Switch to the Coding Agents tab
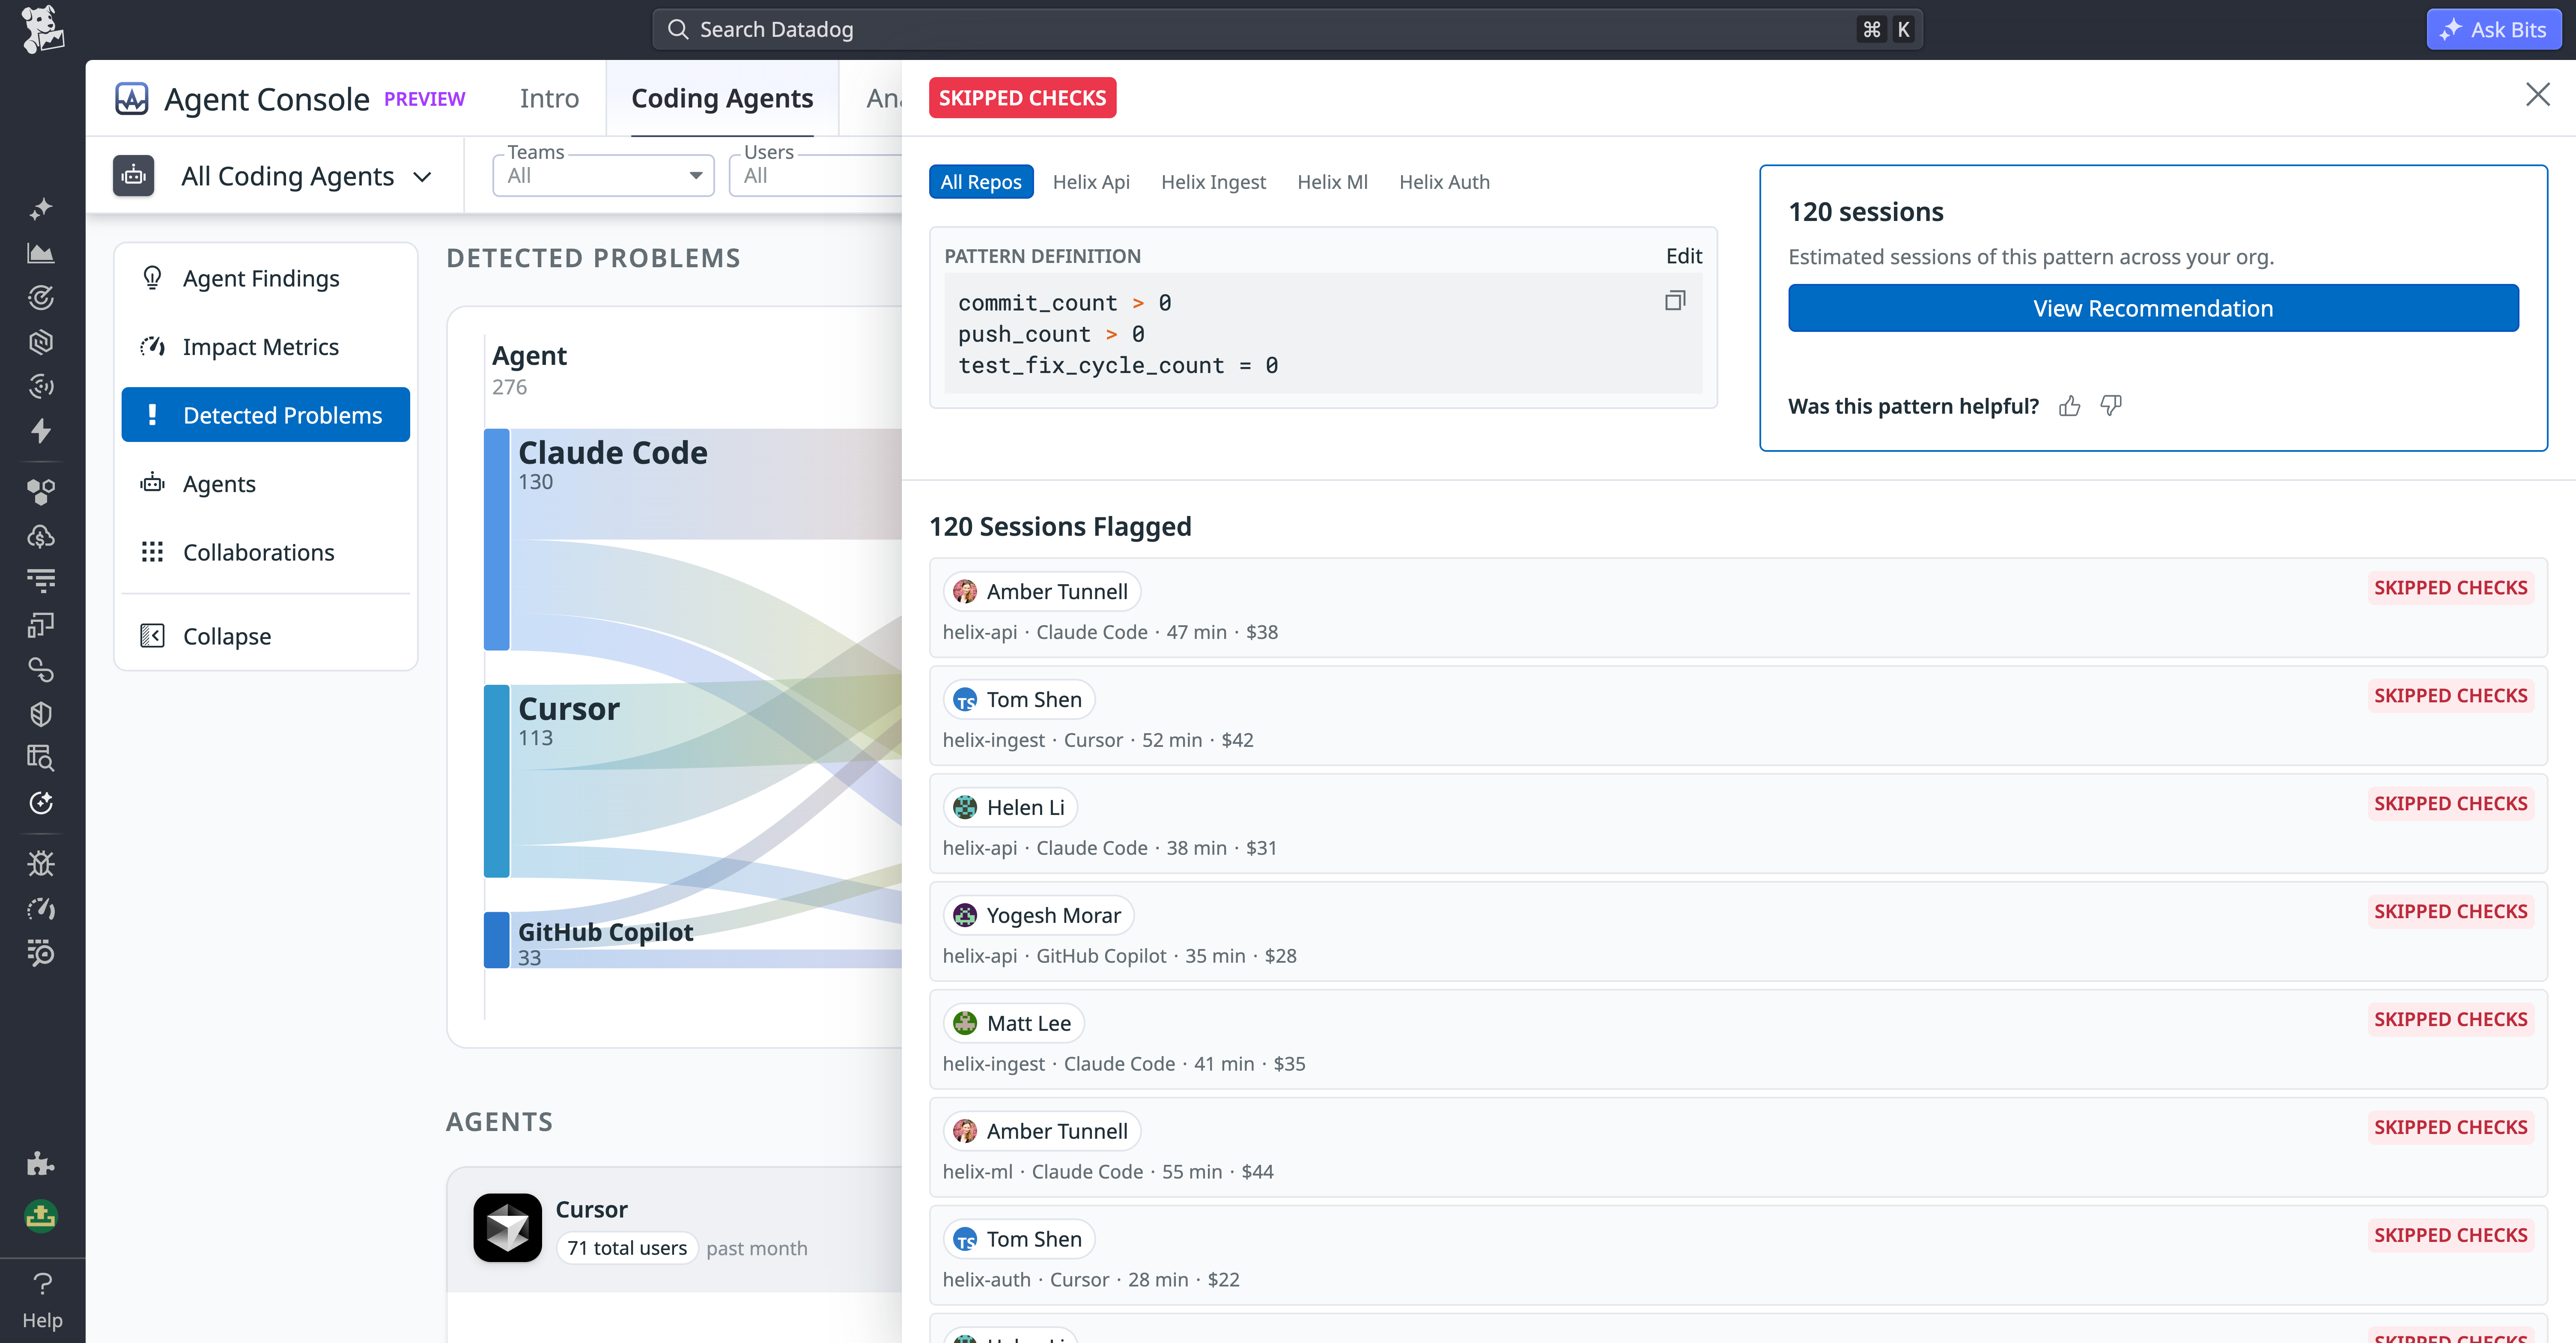 pos(722,98)
